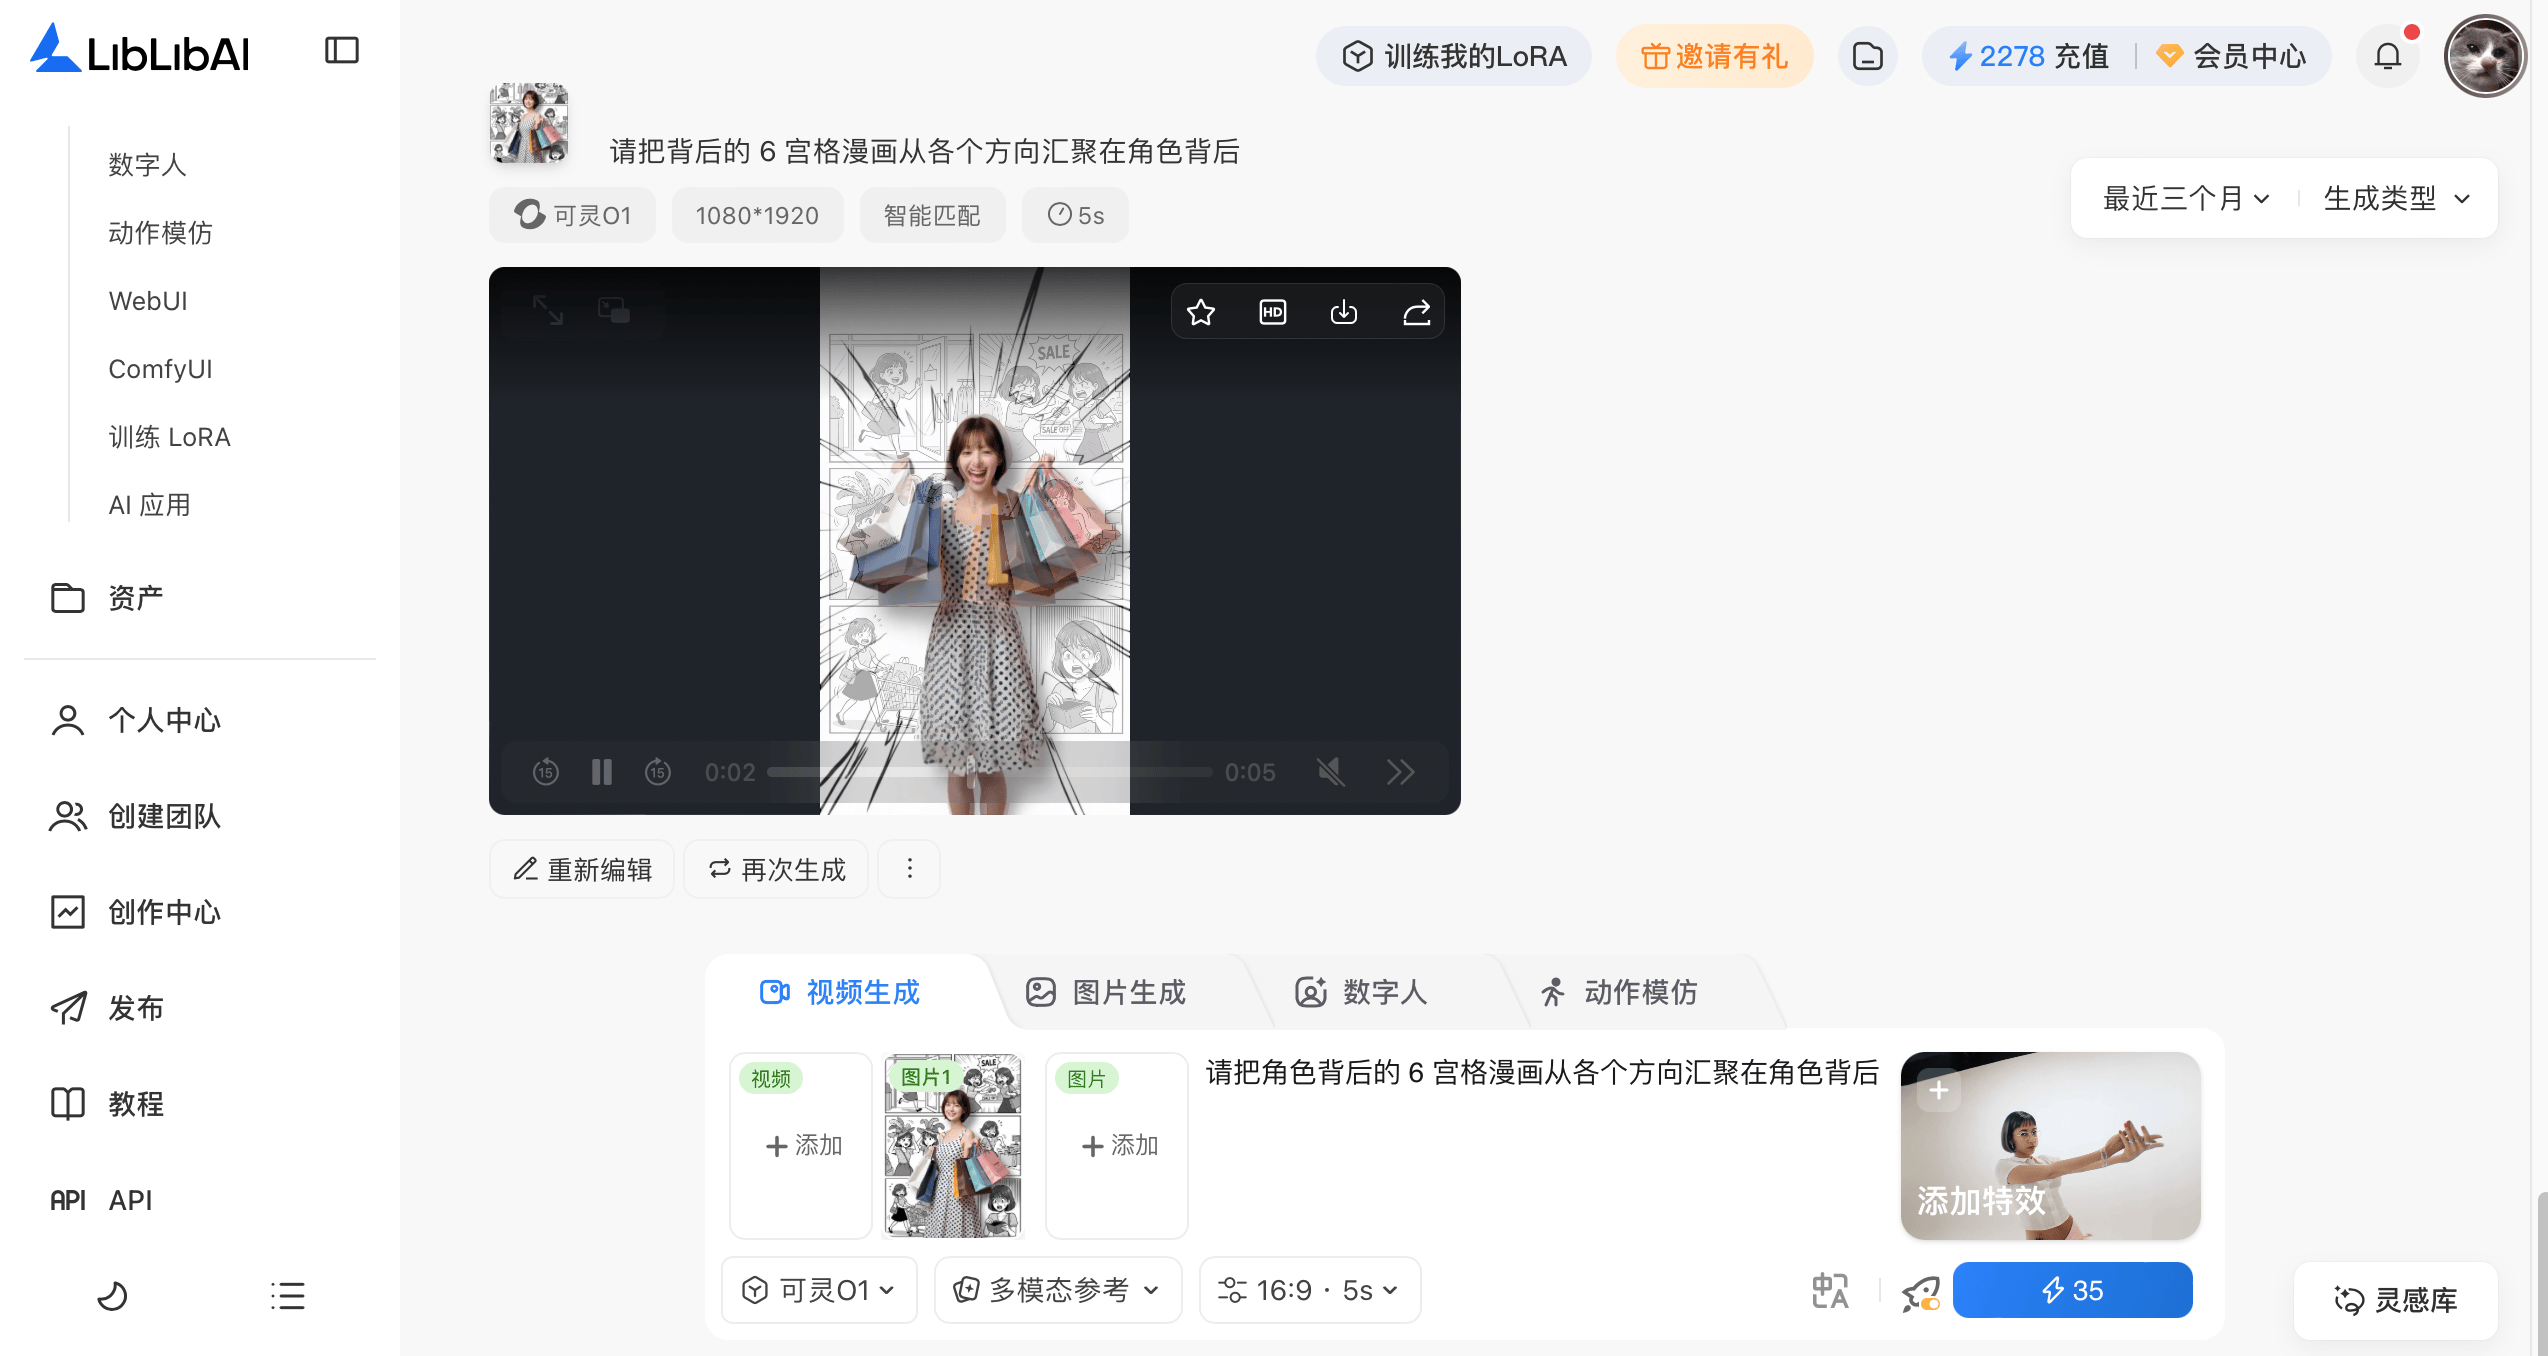Expand the 16:9 · 5s settings dropdown
Viewport: 2548px width, 1356px height.
1309,1290
